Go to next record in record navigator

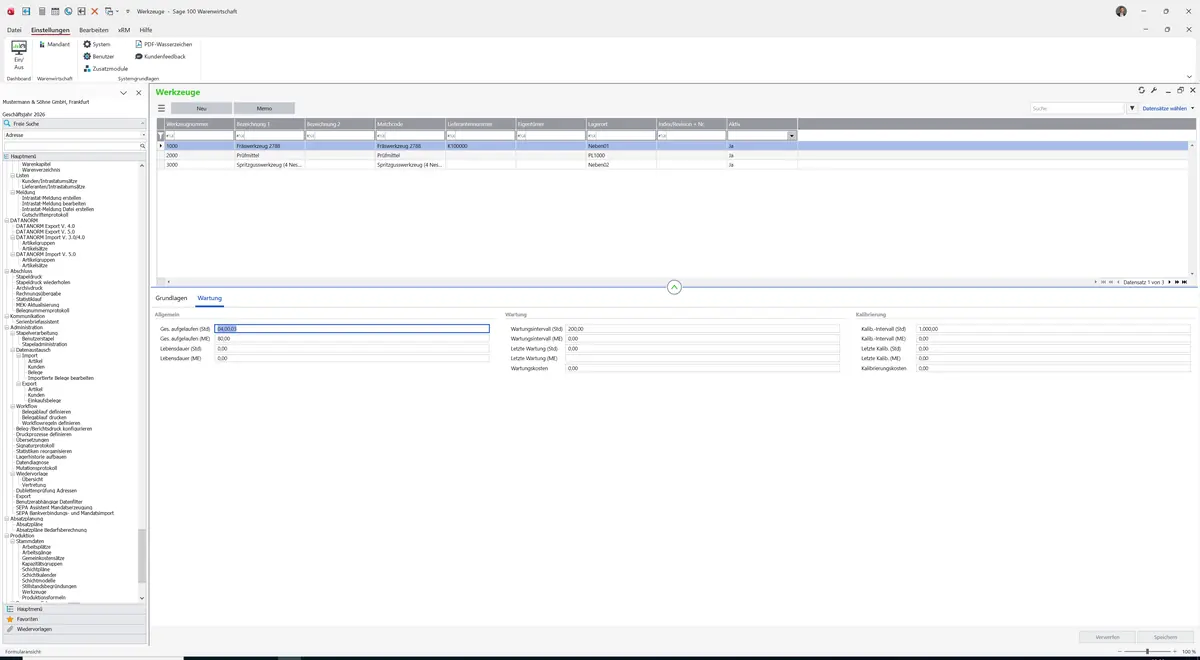[1170, 282]
